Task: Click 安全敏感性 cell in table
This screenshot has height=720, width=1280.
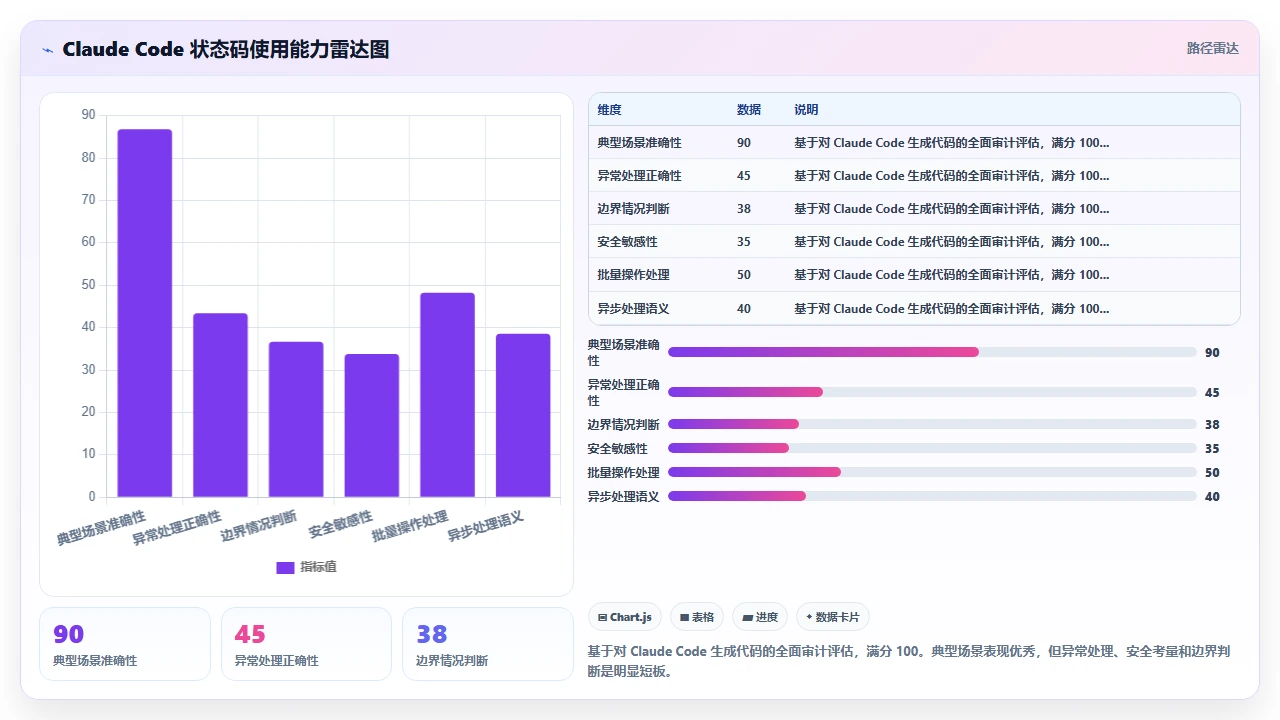Action: pos(627,242)
